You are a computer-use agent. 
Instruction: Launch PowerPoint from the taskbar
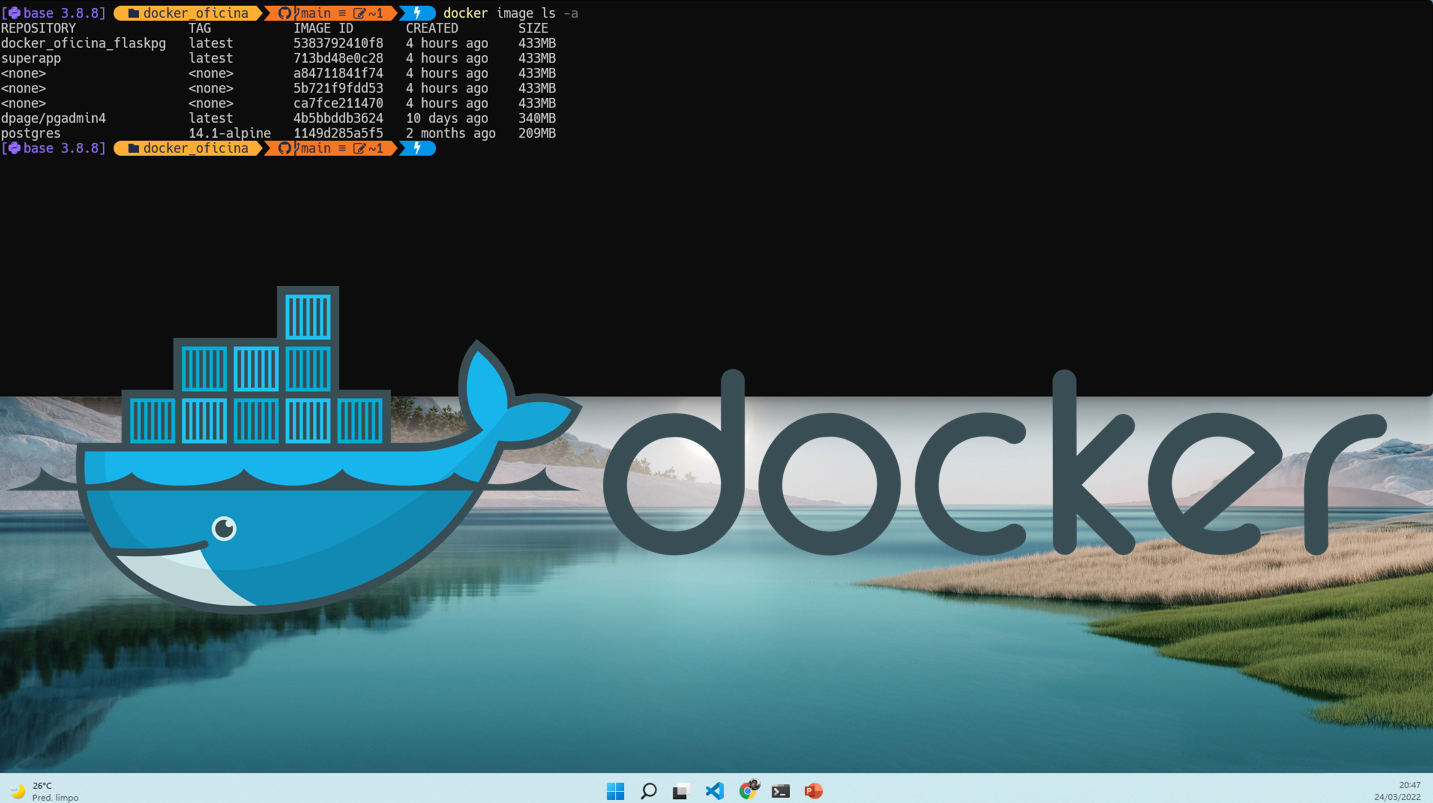coord(813,790)
